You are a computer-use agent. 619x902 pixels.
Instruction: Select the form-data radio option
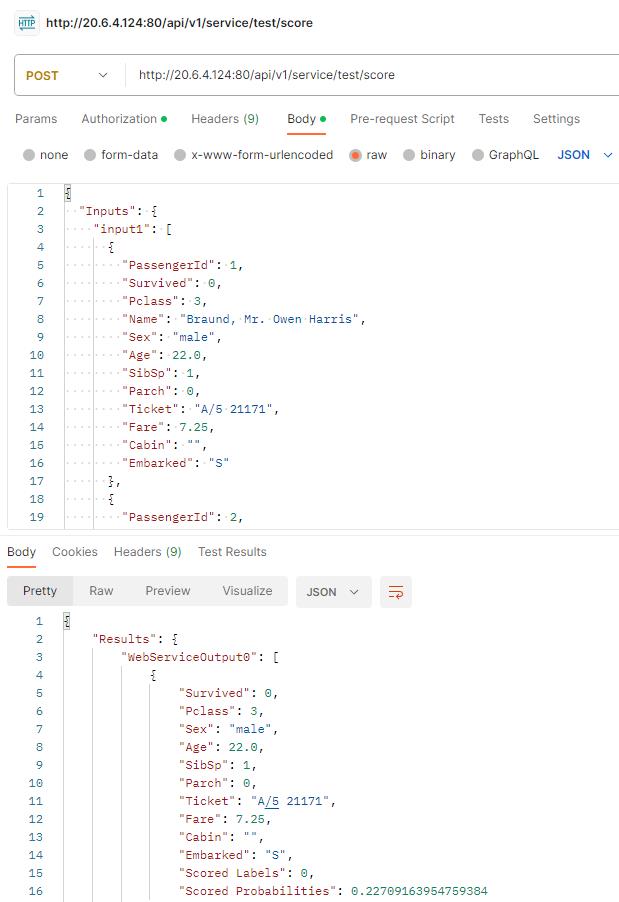[x=91, y=155]
